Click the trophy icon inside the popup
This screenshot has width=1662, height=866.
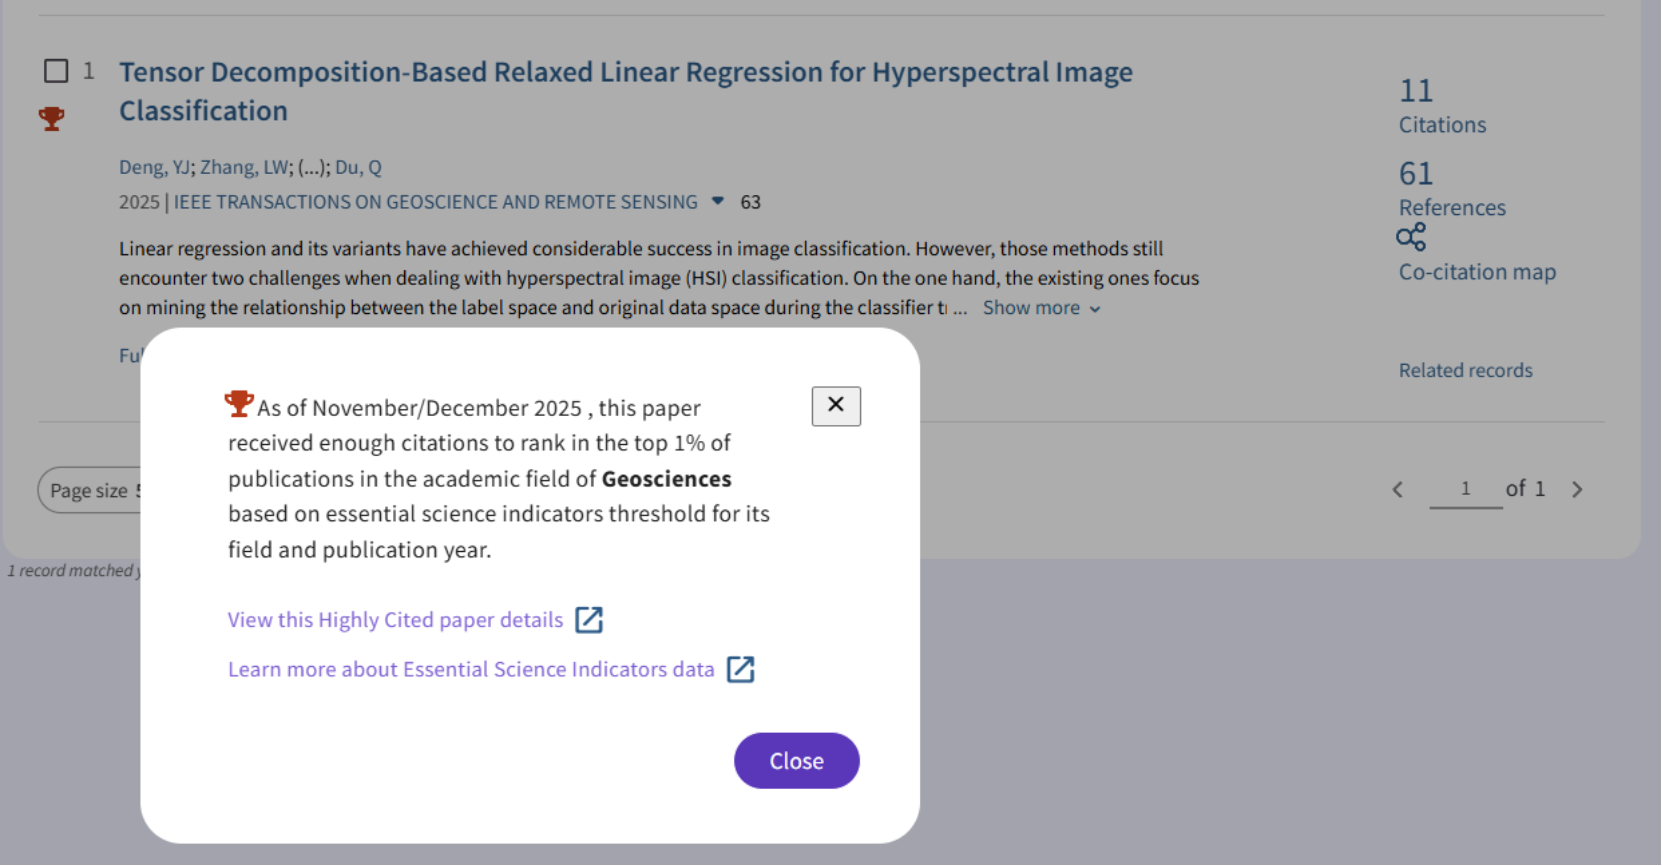tap(239, 404)
